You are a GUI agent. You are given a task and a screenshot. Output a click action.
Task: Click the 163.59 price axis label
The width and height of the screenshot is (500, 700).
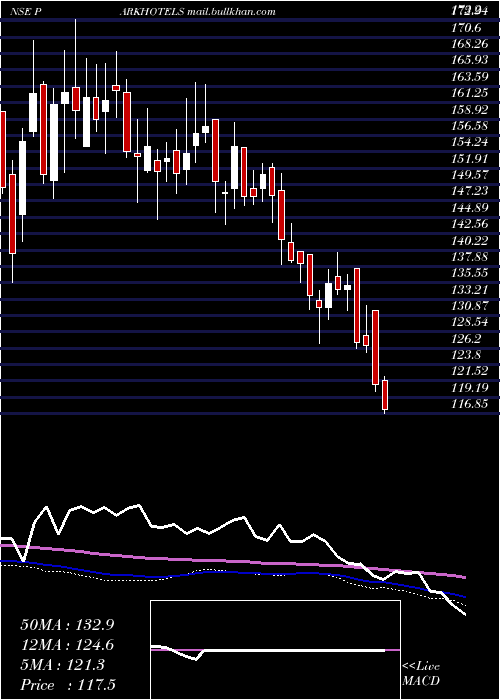[471, 77]
